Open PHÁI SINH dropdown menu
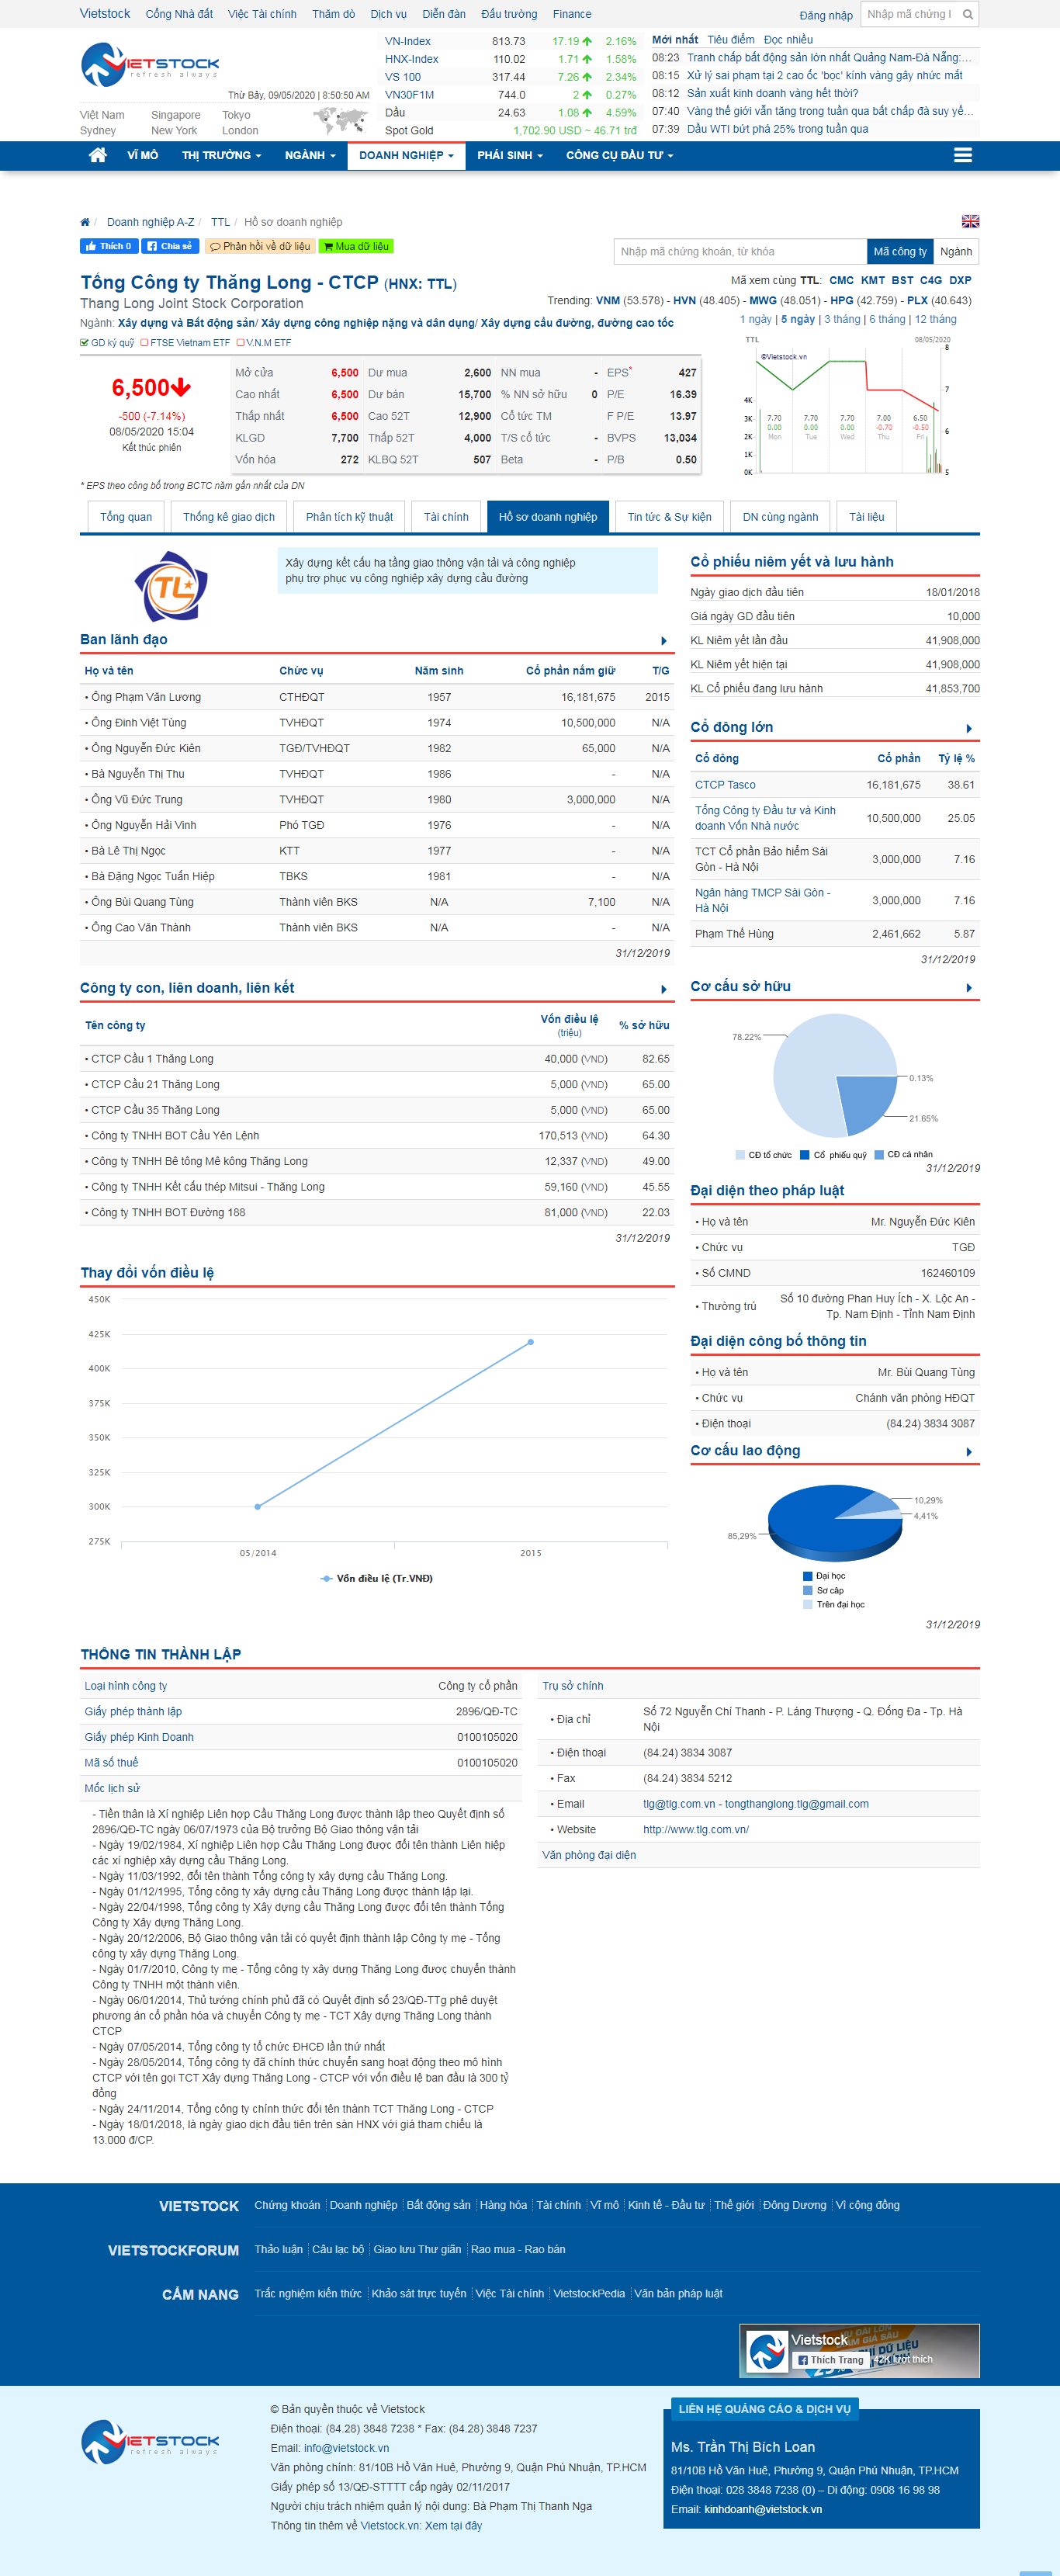 [510, 155]
